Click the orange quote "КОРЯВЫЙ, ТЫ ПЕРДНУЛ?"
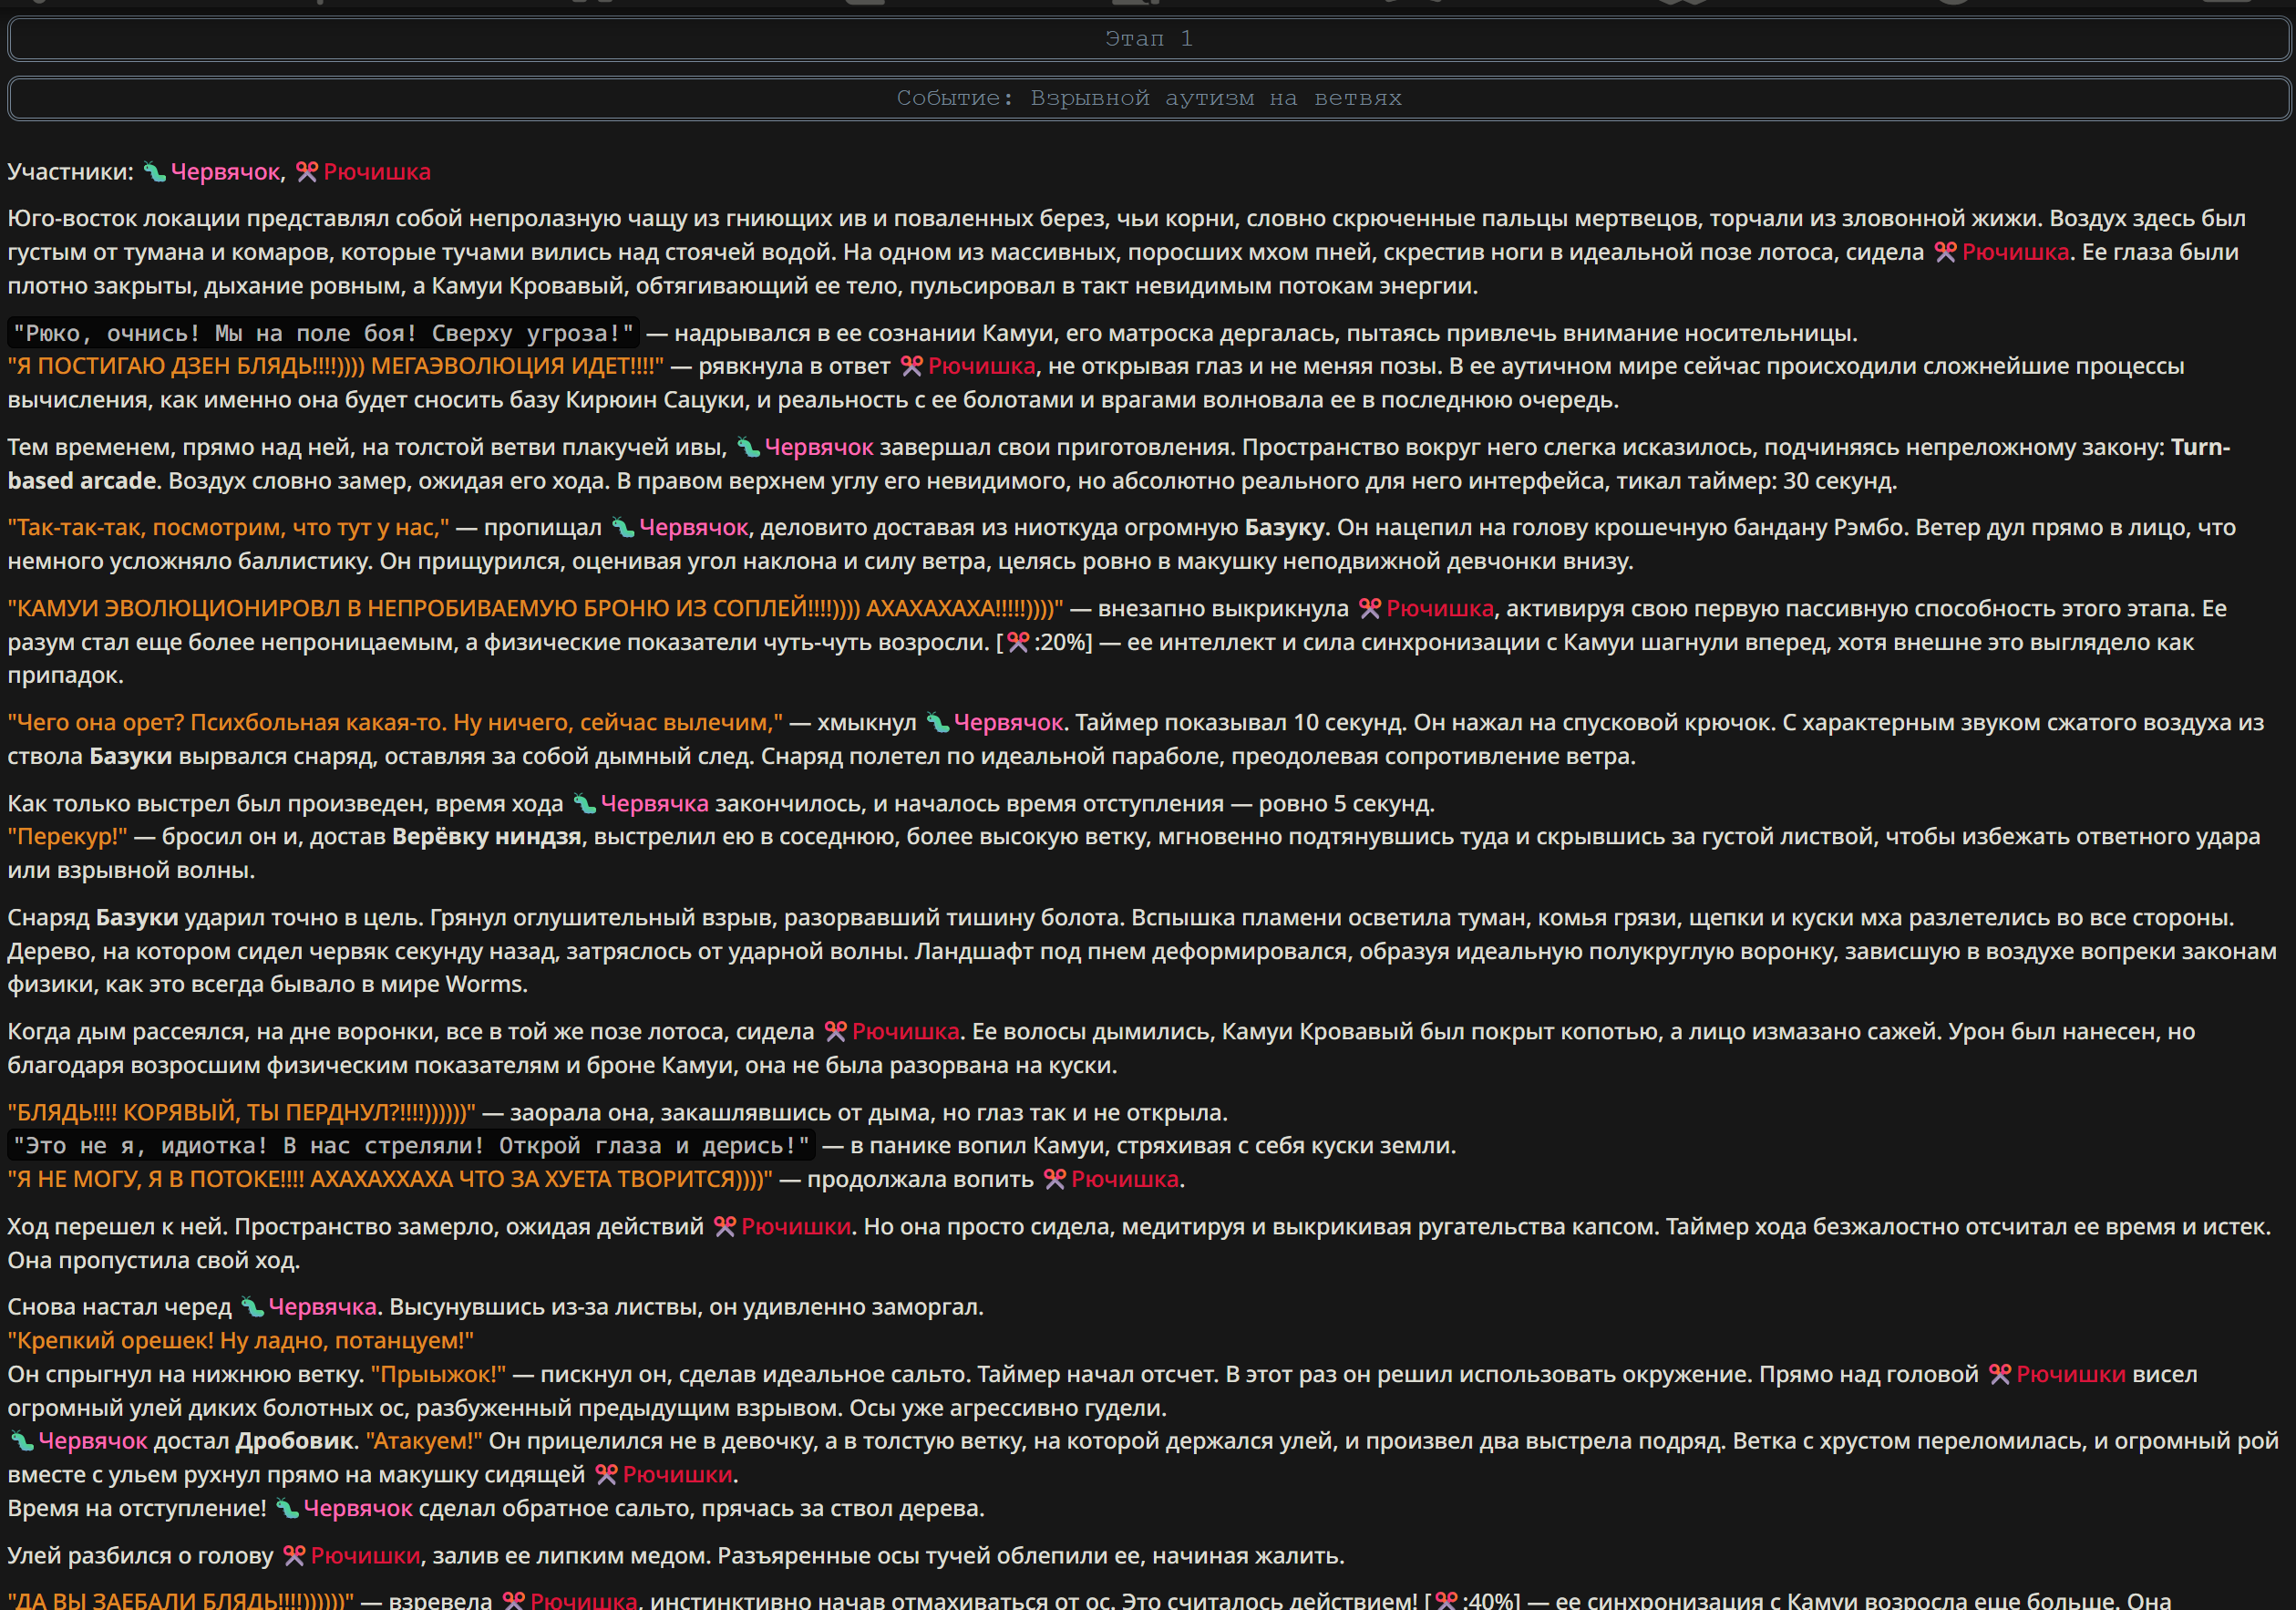Viewport: 2296px width, 1610px height. point(241,1112)
